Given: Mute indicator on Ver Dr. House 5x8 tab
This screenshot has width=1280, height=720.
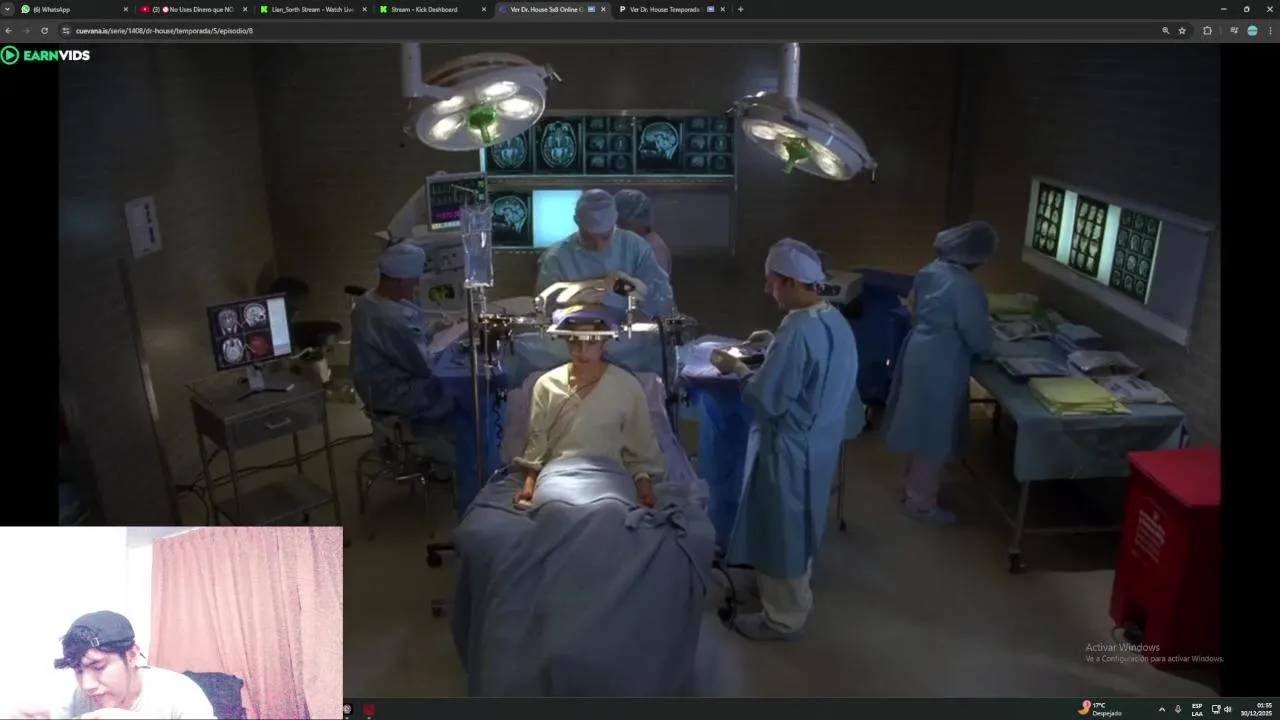Looking at the screenshot, I should point(592,9).
